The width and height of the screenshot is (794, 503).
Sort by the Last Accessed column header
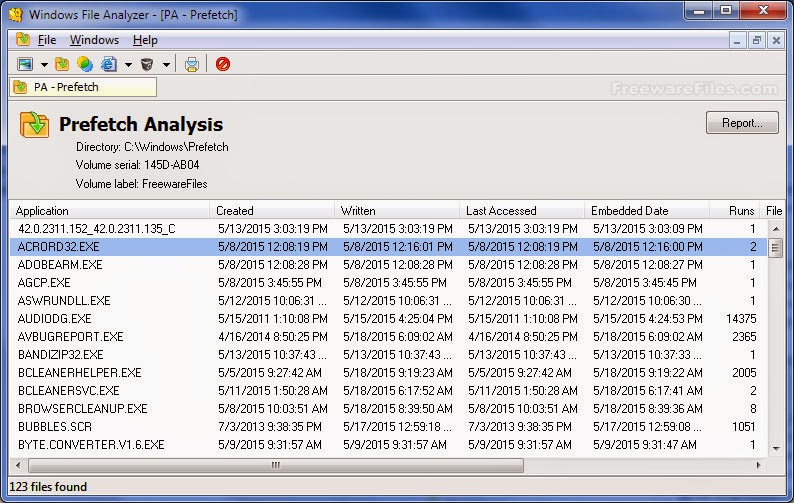coord(522,211)
